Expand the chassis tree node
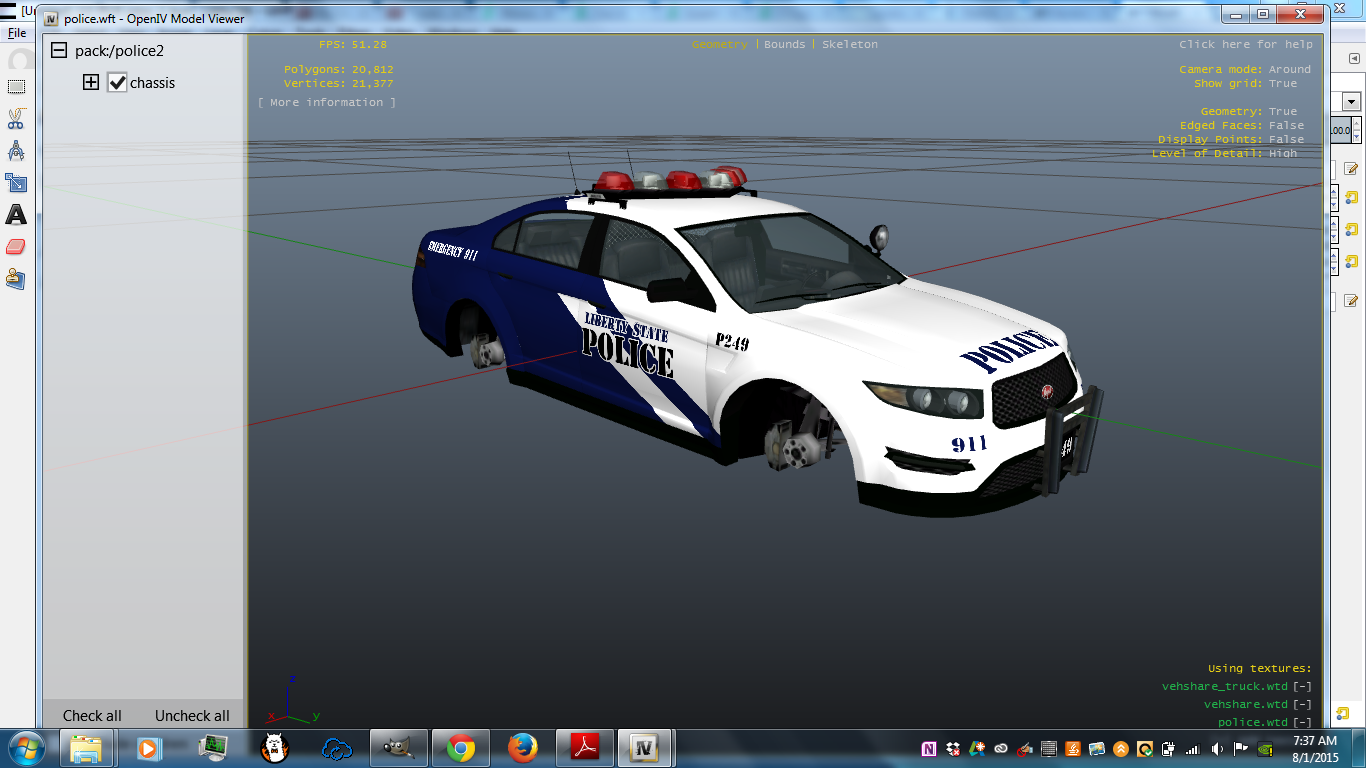The image size is (1366, 768). 91,83
